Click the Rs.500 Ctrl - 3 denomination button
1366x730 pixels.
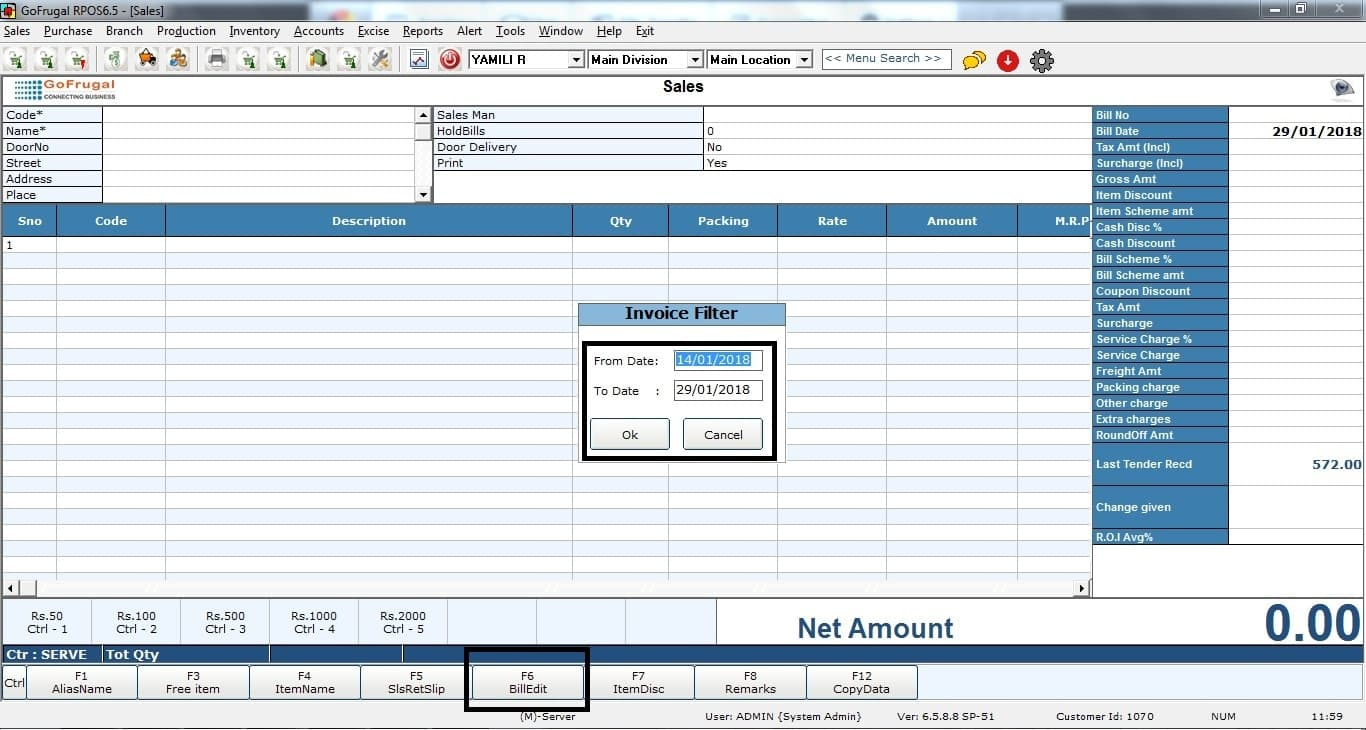(225, 622)
